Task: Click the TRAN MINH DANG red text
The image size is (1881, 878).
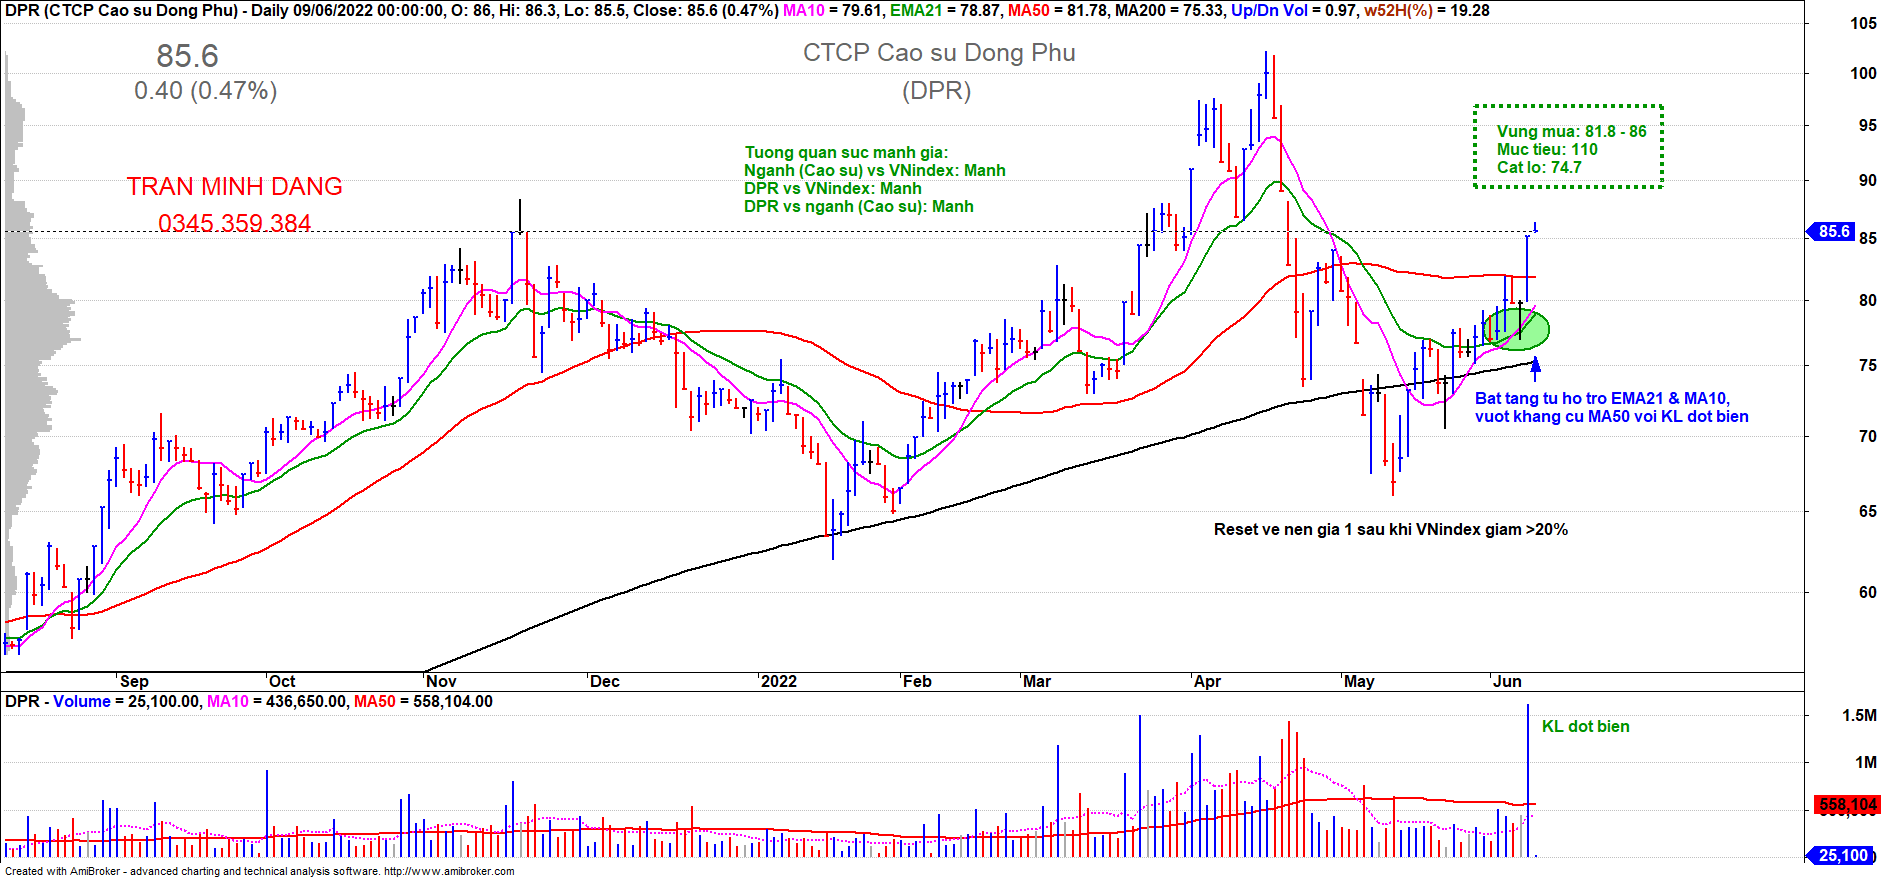Action: coord(234,187)
